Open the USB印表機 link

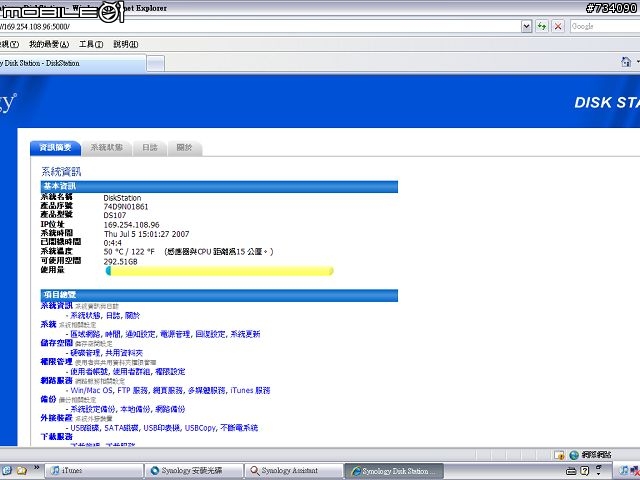click(162, 428)
